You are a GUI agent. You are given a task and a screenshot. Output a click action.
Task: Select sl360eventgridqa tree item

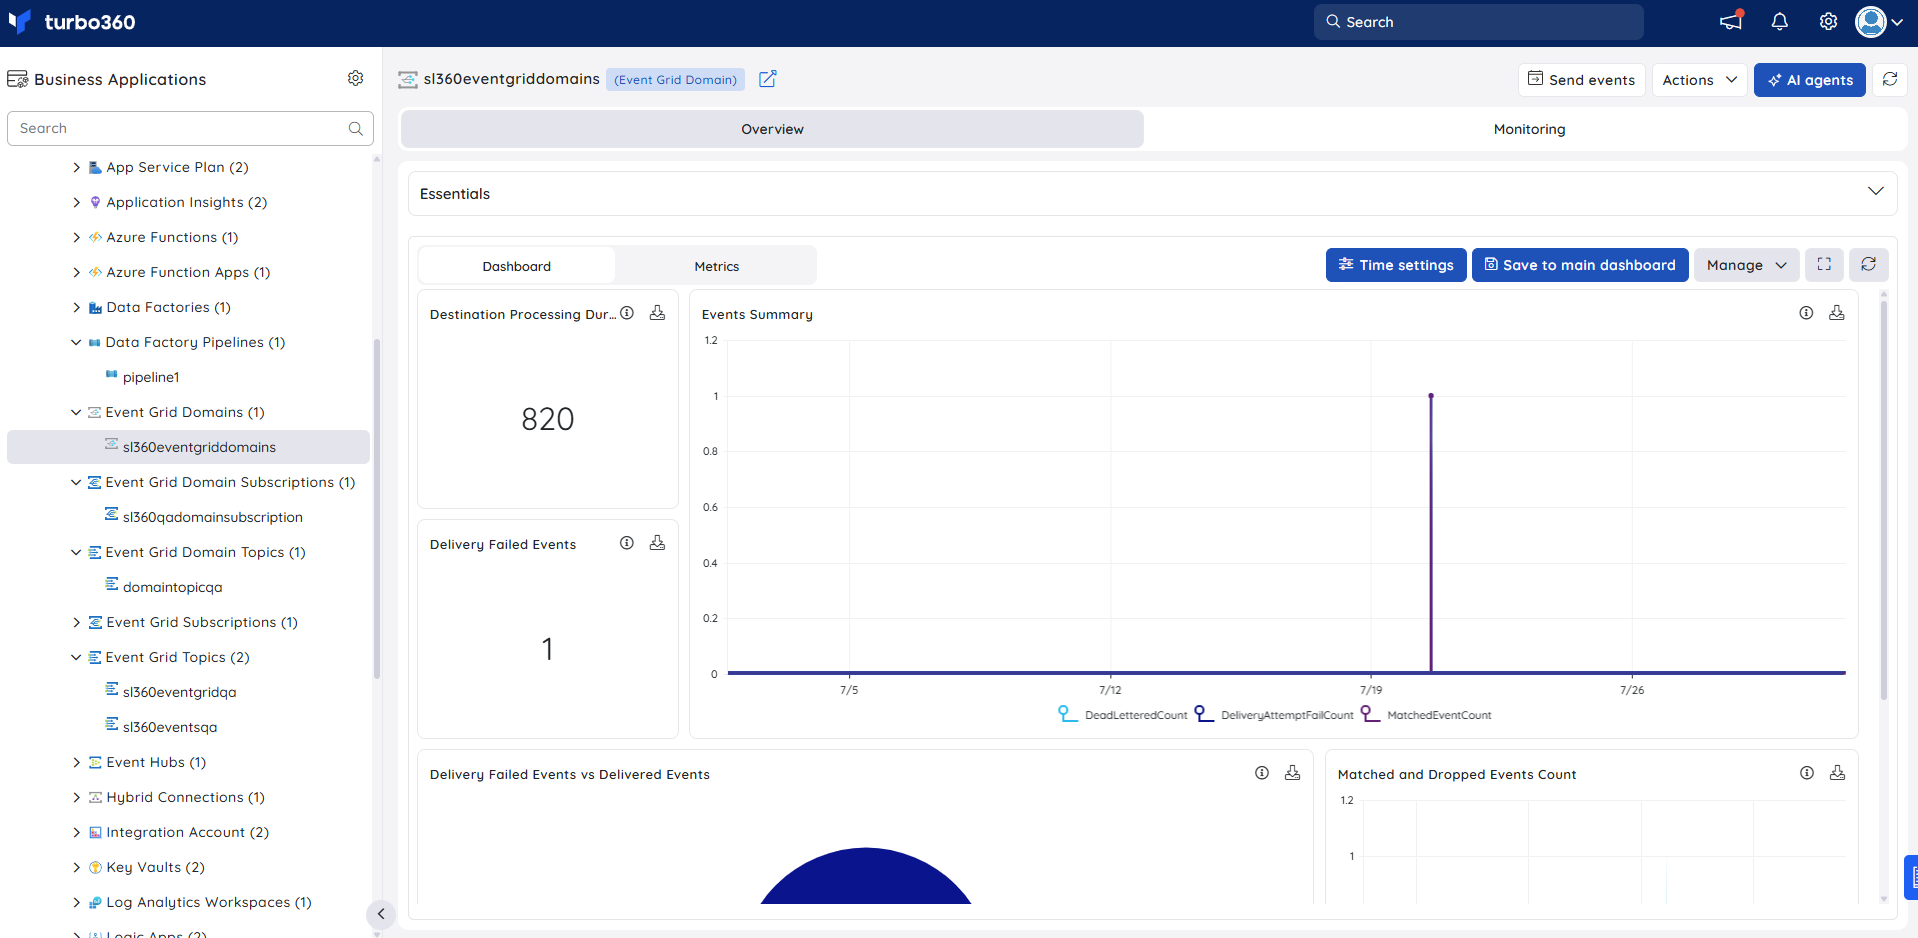[179, 692]
